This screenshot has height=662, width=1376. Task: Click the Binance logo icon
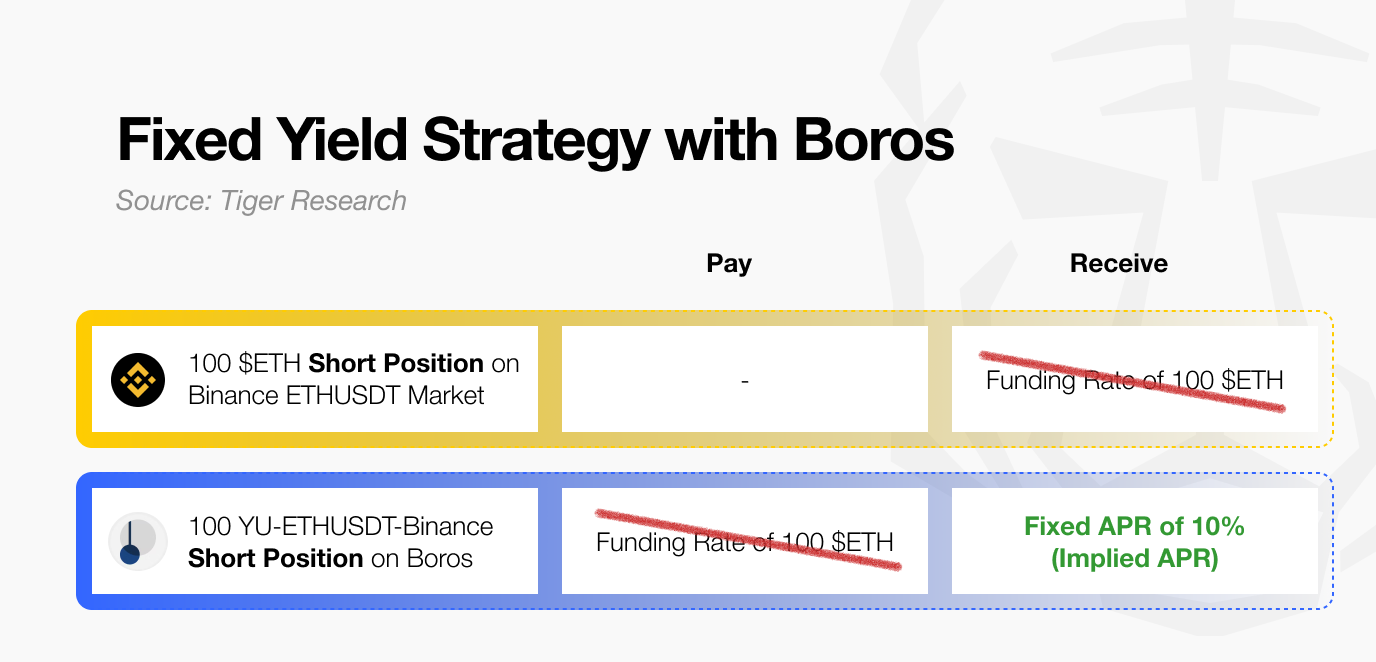pyautogui.click(x=137, y=380)
